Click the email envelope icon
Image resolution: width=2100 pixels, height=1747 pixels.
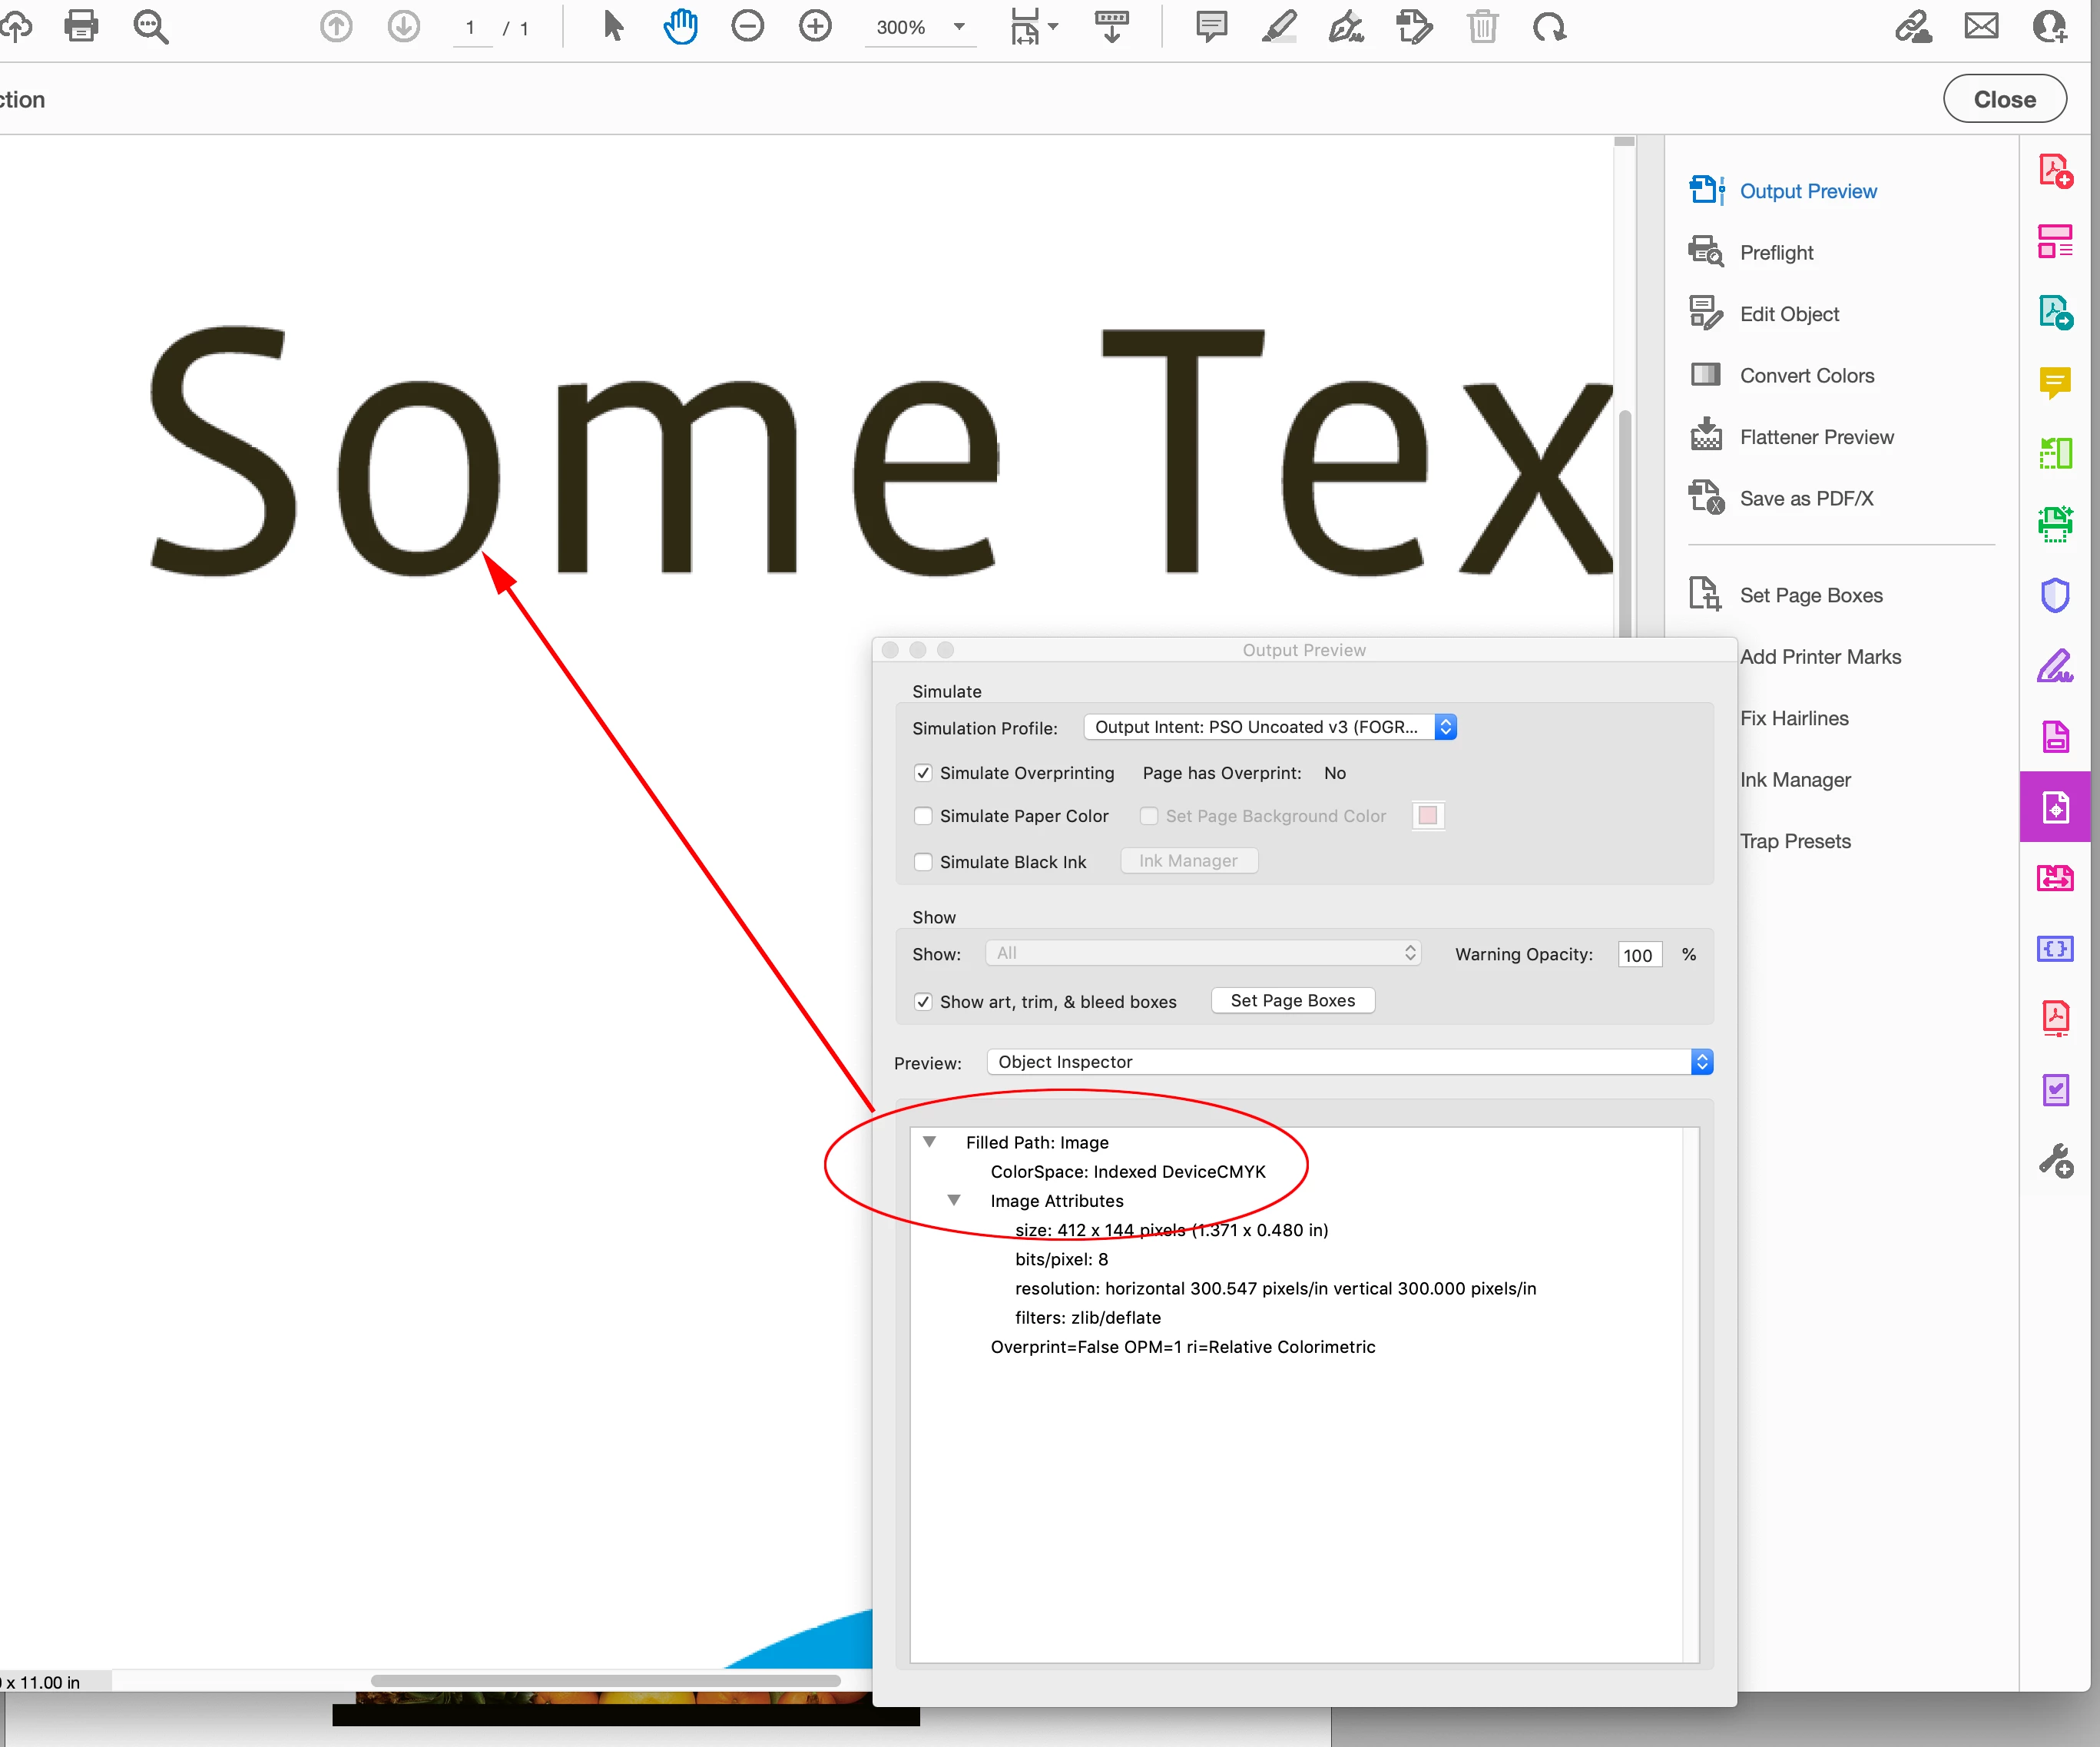coord(1981,26)
